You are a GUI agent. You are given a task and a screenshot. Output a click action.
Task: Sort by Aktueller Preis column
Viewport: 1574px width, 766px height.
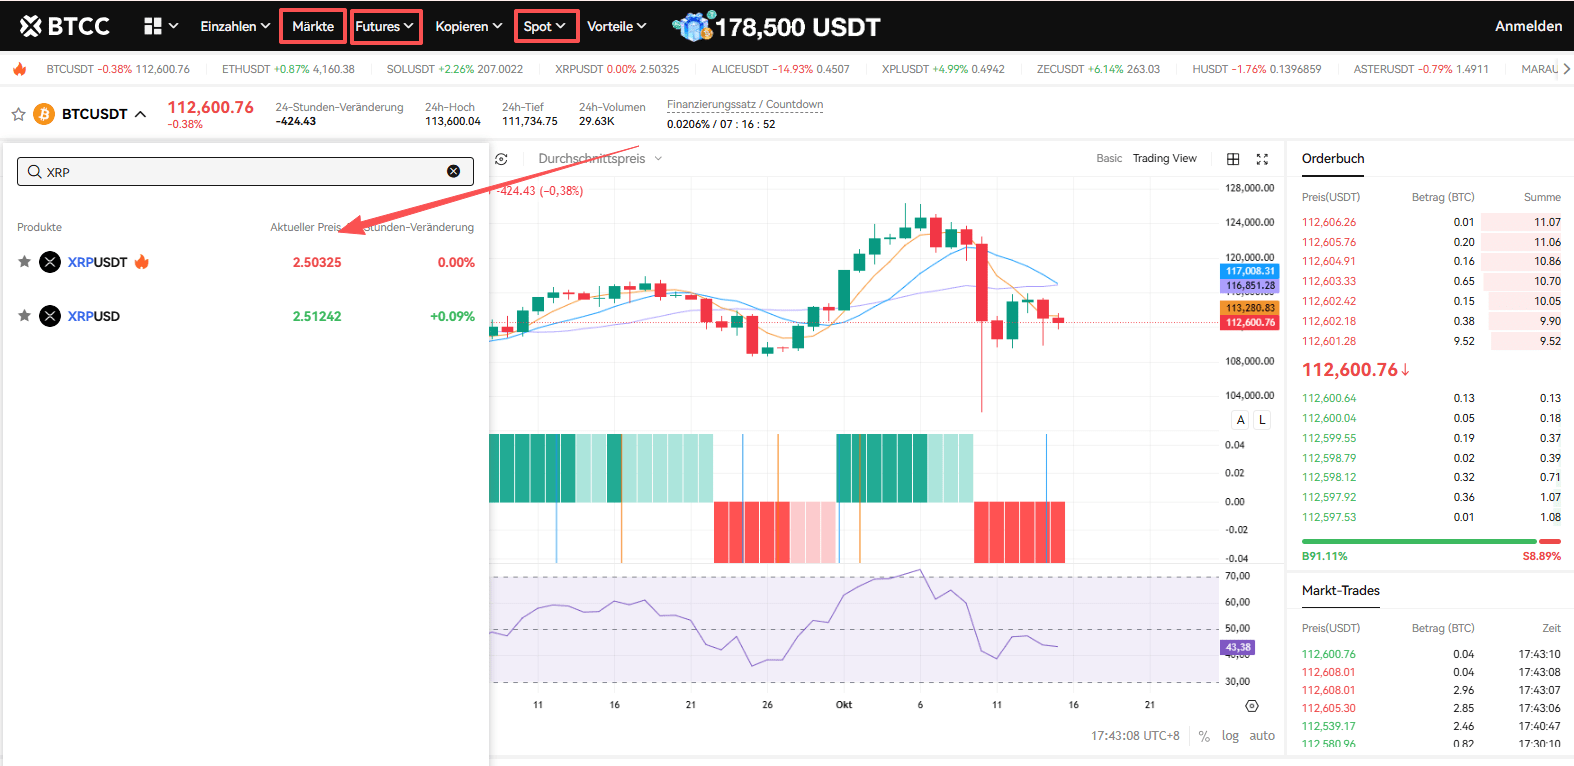(x=305, y=227)
